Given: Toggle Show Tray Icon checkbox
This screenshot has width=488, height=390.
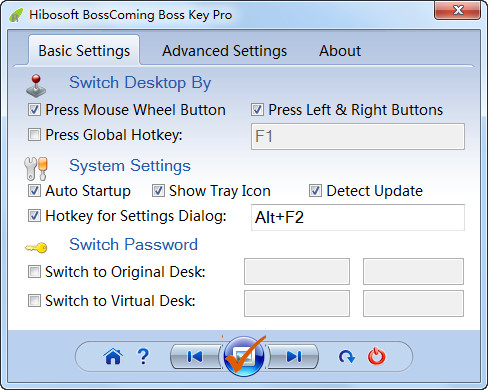Looking at the screenshot, I should point(158,191).
